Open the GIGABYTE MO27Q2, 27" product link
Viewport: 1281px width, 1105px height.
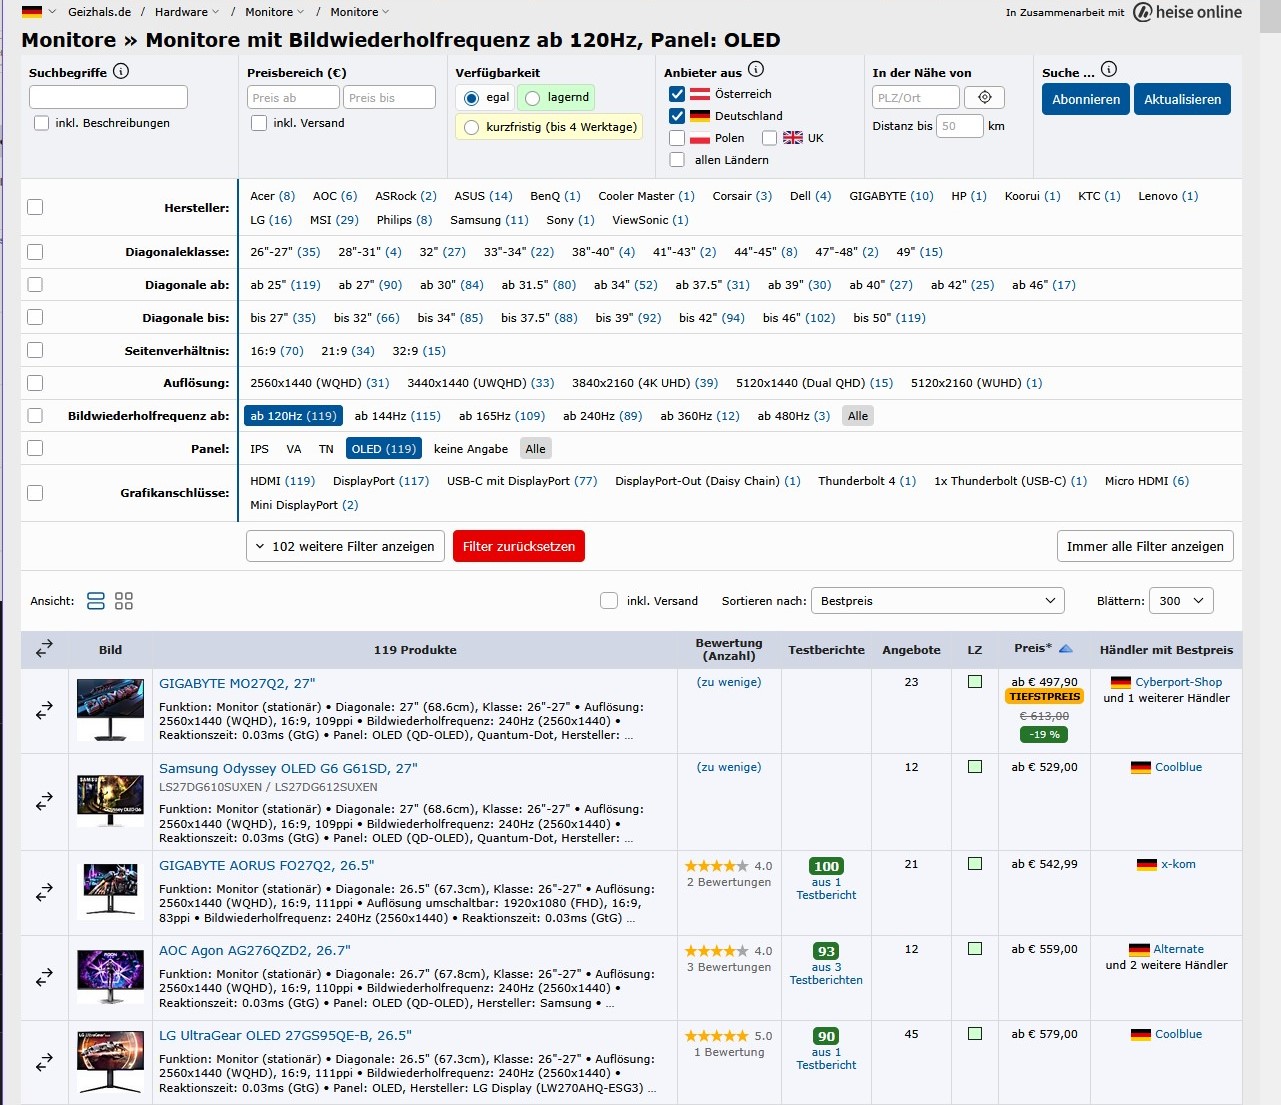237,684
